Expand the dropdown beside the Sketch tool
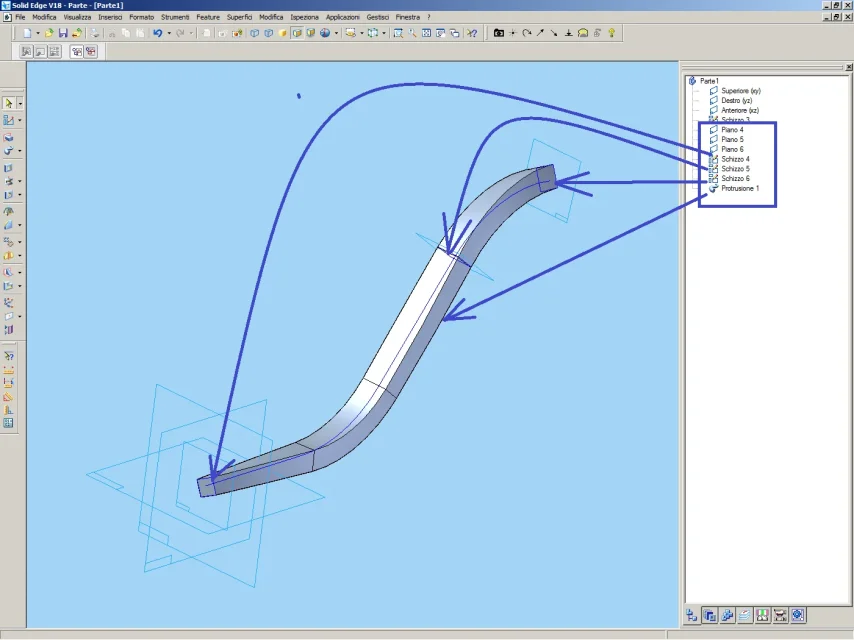 point(20,120)
